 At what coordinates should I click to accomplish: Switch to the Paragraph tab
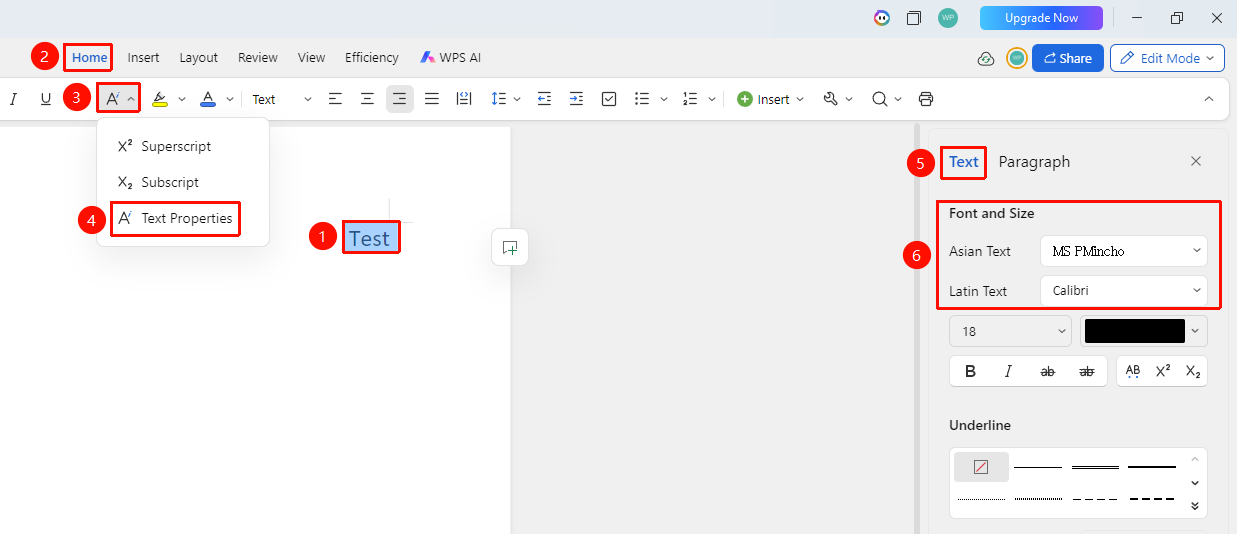[x=1034, y=162]
